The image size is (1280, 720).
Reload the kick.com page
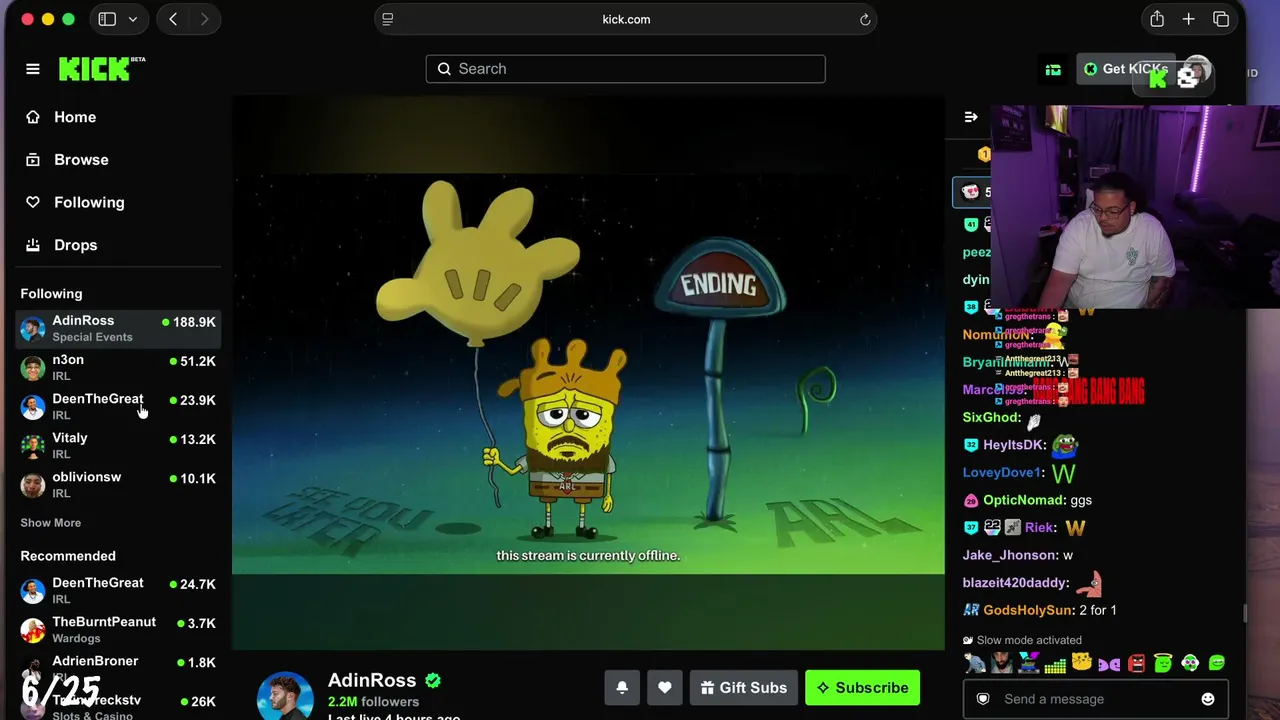[x=865, y=19]
